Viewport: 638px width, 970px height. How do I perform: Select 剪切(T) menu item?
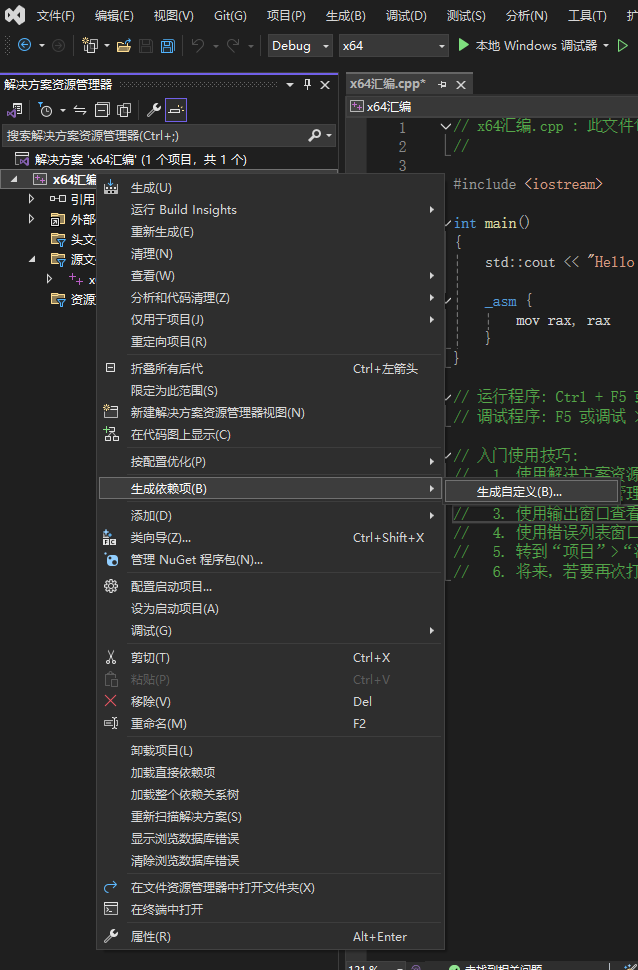[270, 658]
